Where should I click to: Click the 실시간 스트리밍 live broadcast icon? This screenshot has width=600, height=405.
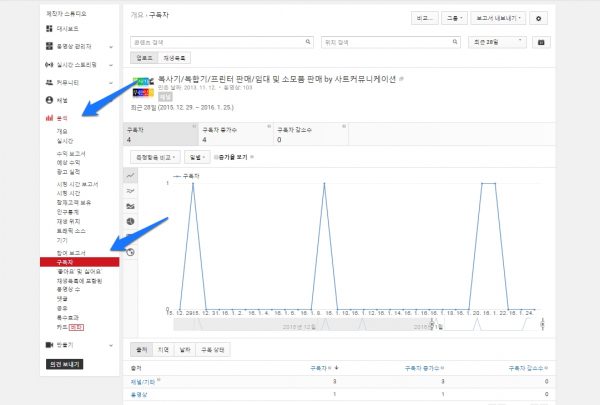(x=49, y=65)
